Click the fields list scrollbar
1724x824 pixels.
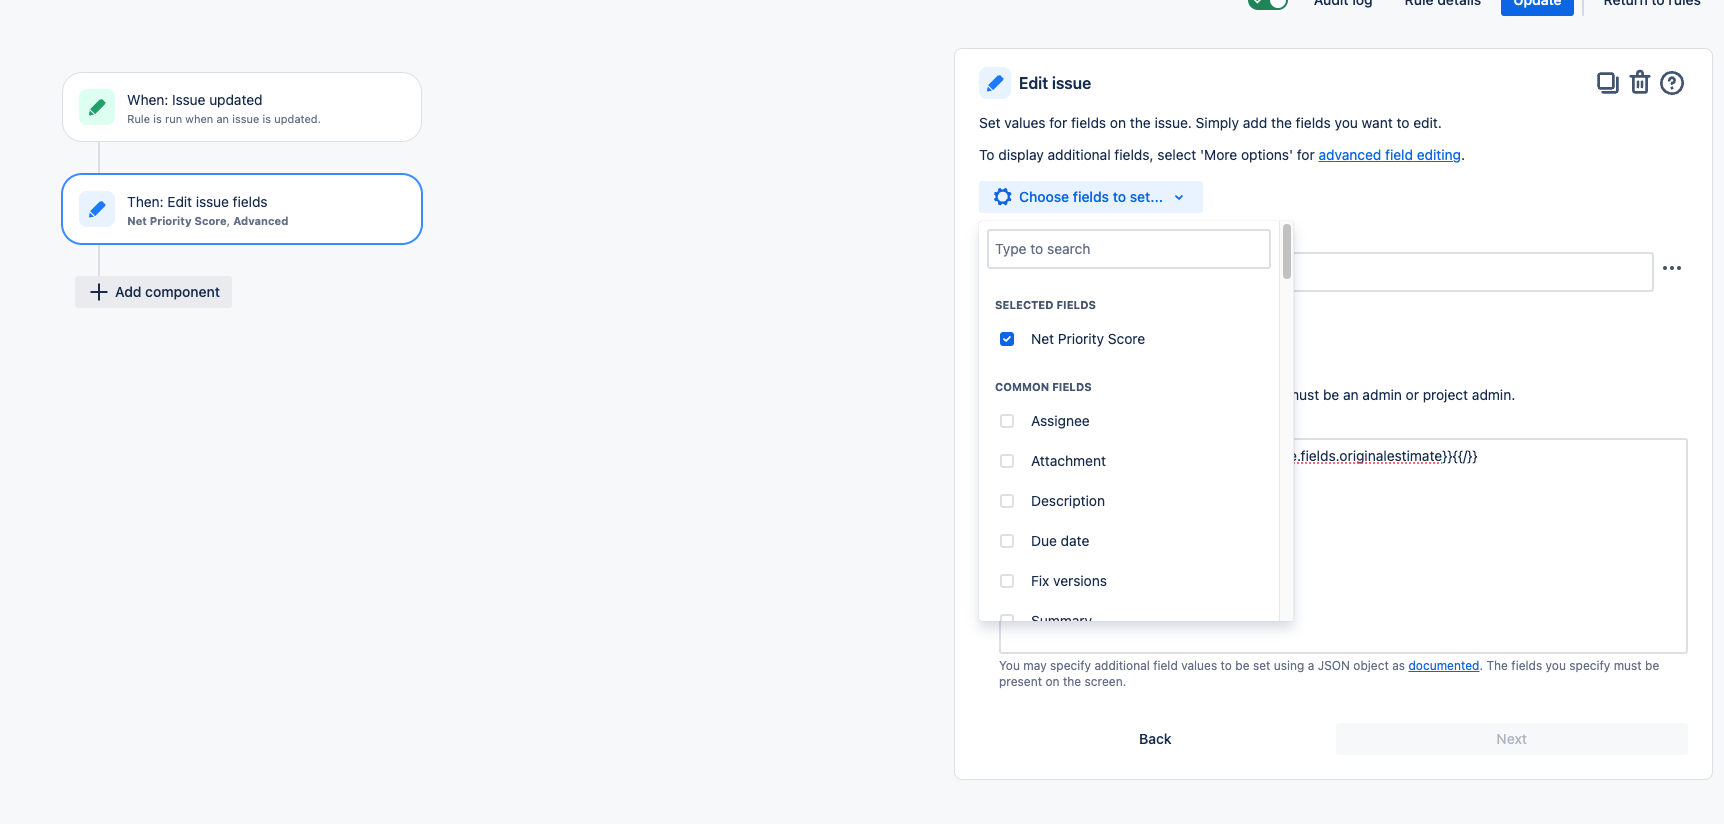pos(1287,252)
